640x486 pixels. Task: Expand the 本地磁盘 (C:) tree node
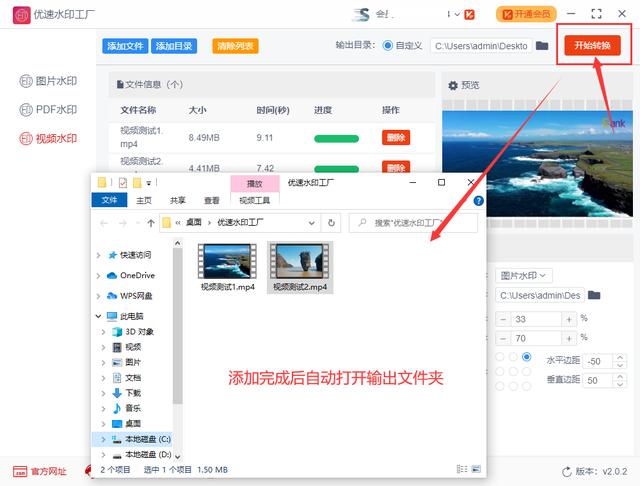103,439
